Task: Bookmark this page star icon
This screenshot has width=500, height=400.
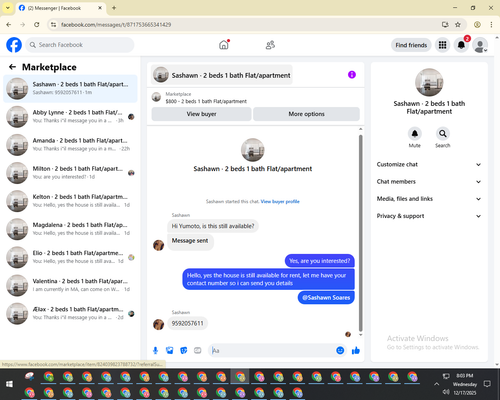Action: point(458,24)
